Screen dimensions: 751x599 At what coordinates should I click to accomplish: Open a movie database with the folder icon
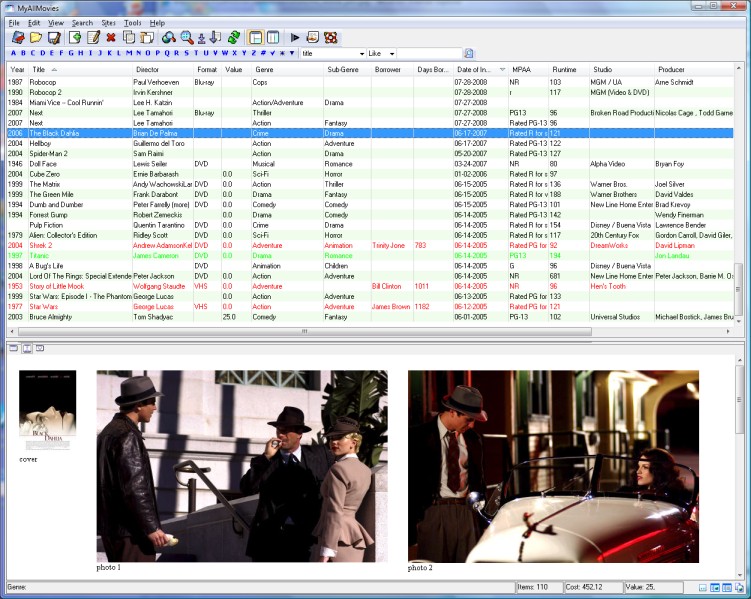pyautogui.click(x=36, y=37)
